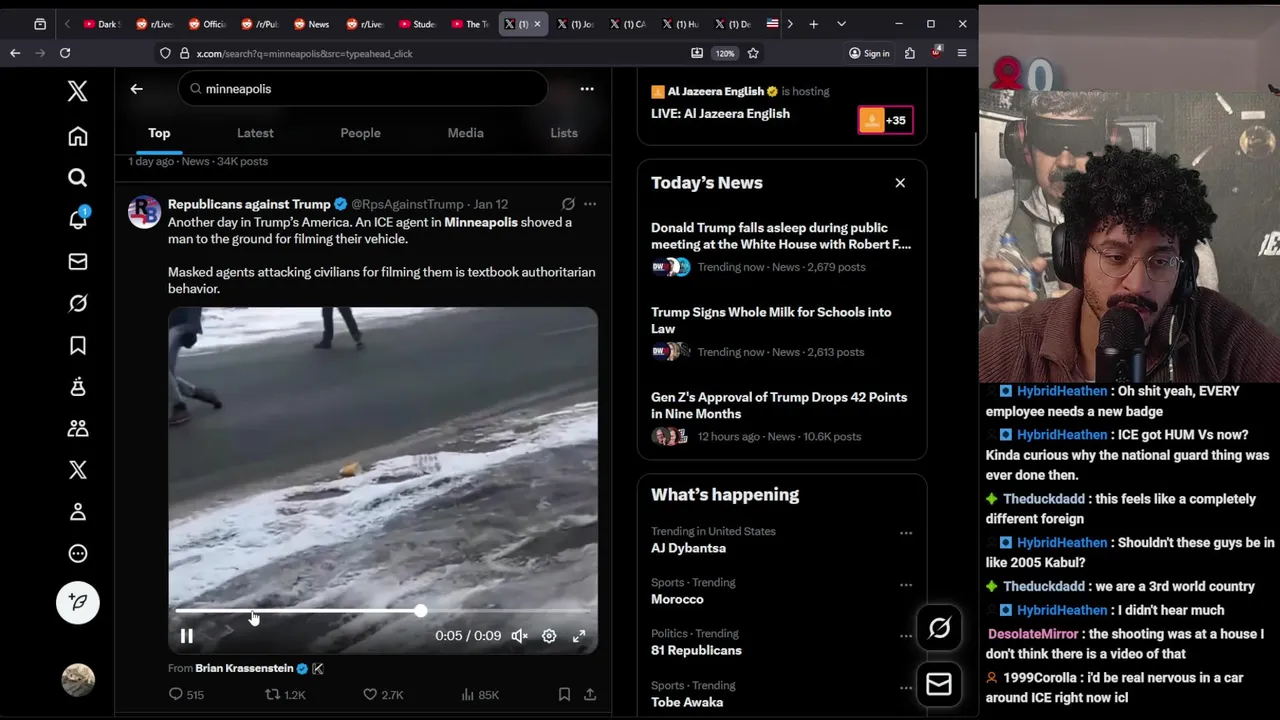
Task: Switch to the Top tab
Action: pos(159,133)
